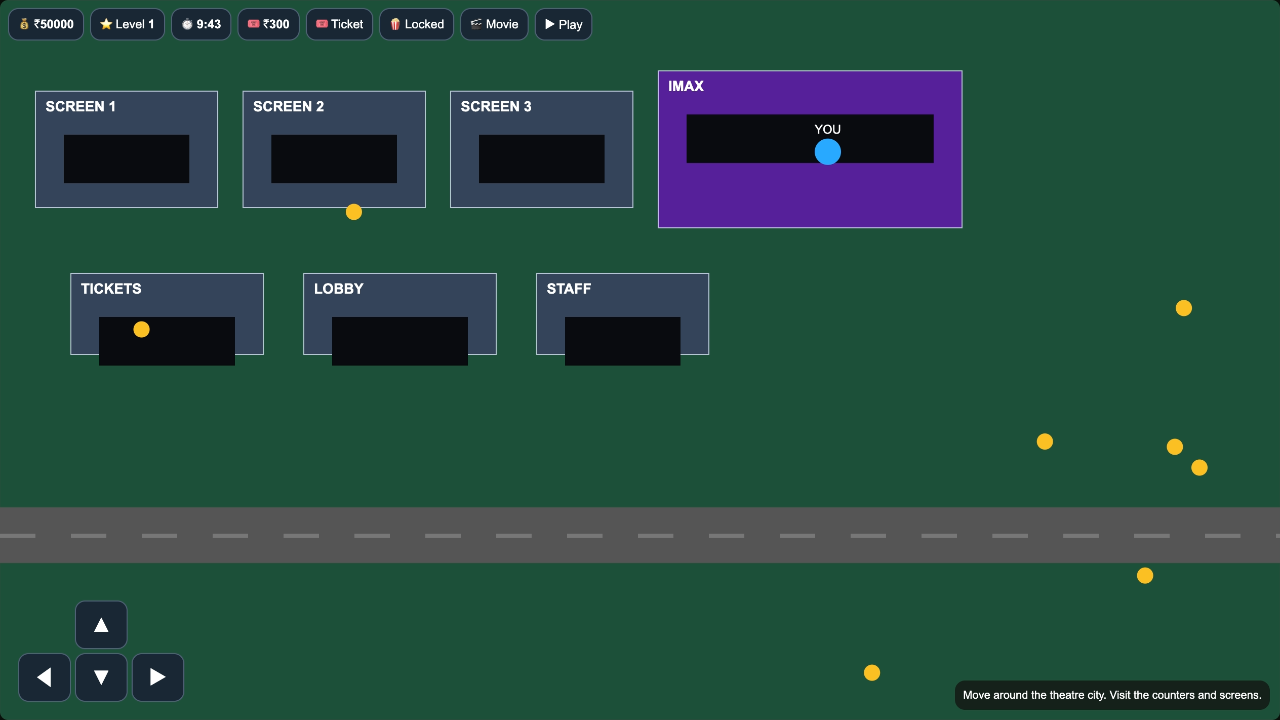Click yellow coin below Screen 2
1280x720 pixels.
click(x=354, y=212)
